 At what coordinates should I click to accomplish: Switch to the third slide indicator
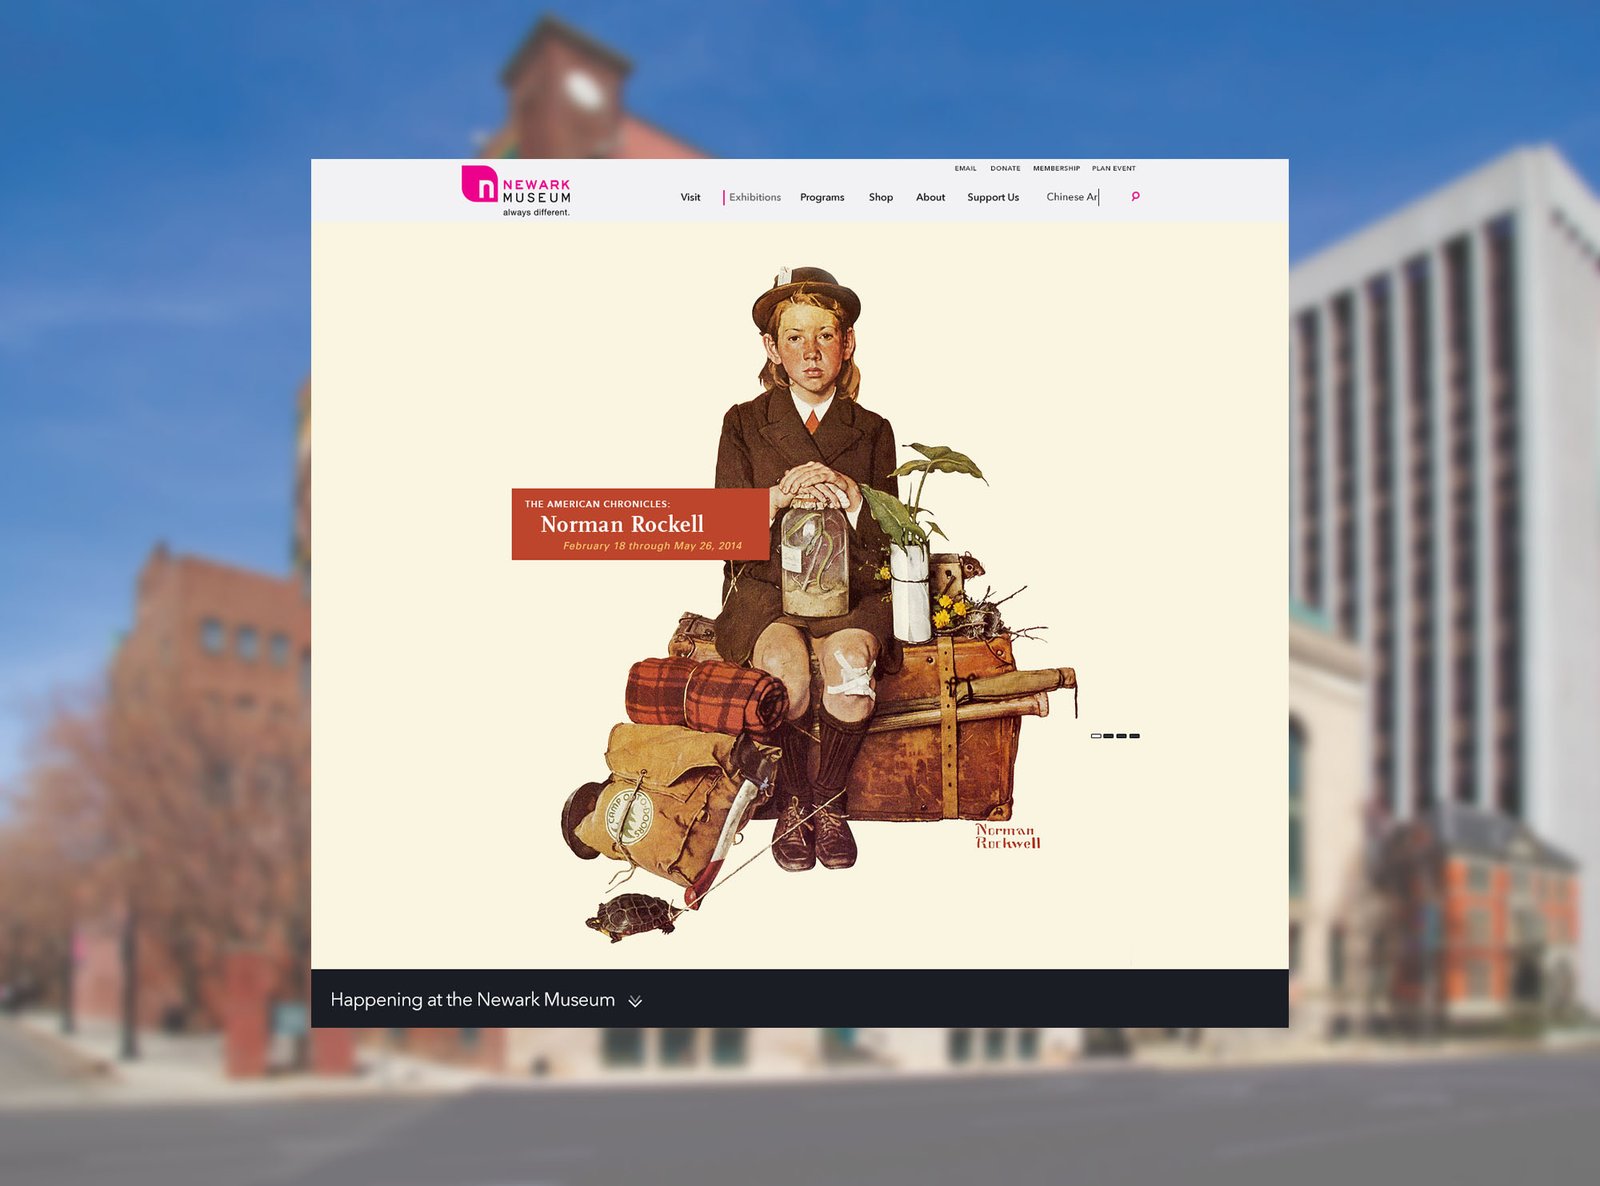(x=1122, y=736)
